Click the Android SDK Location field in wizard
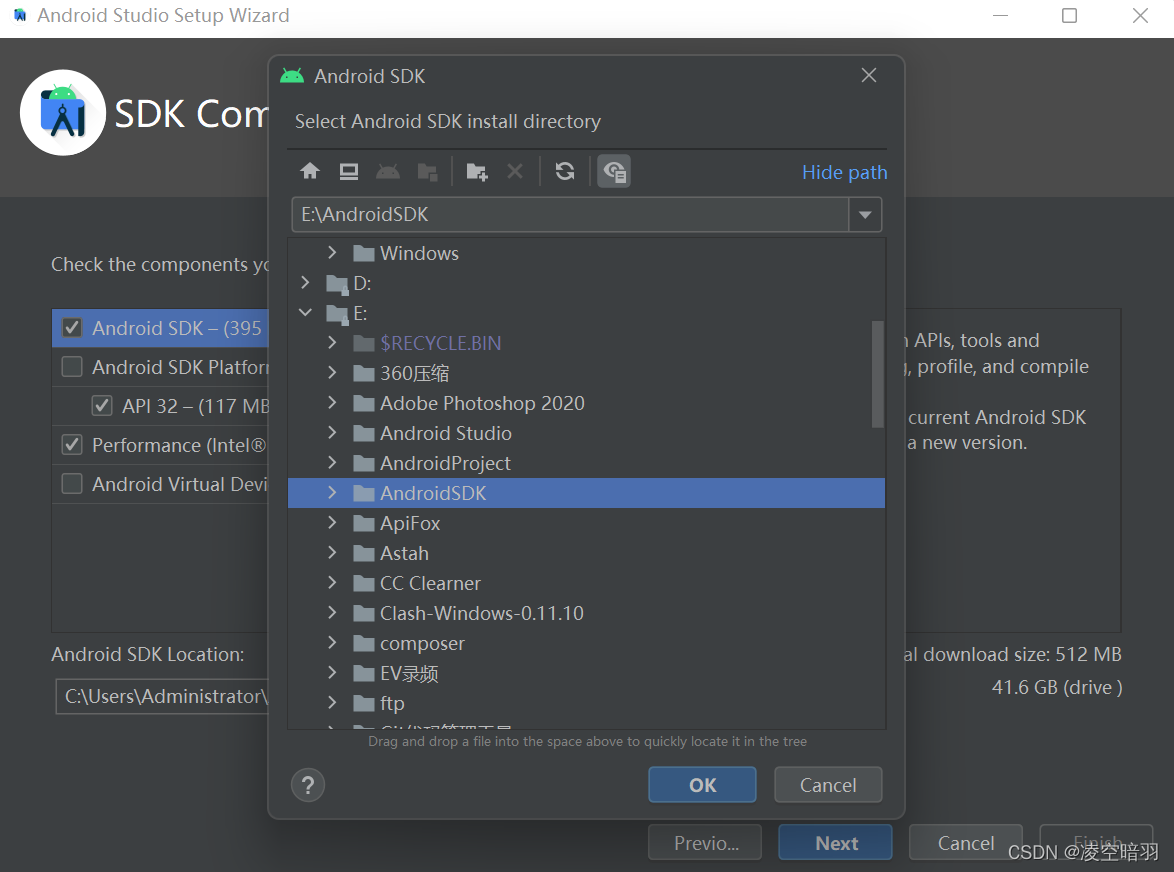Image resolution: width=1174 pixels, height=872 pixels. coord(162,697)
